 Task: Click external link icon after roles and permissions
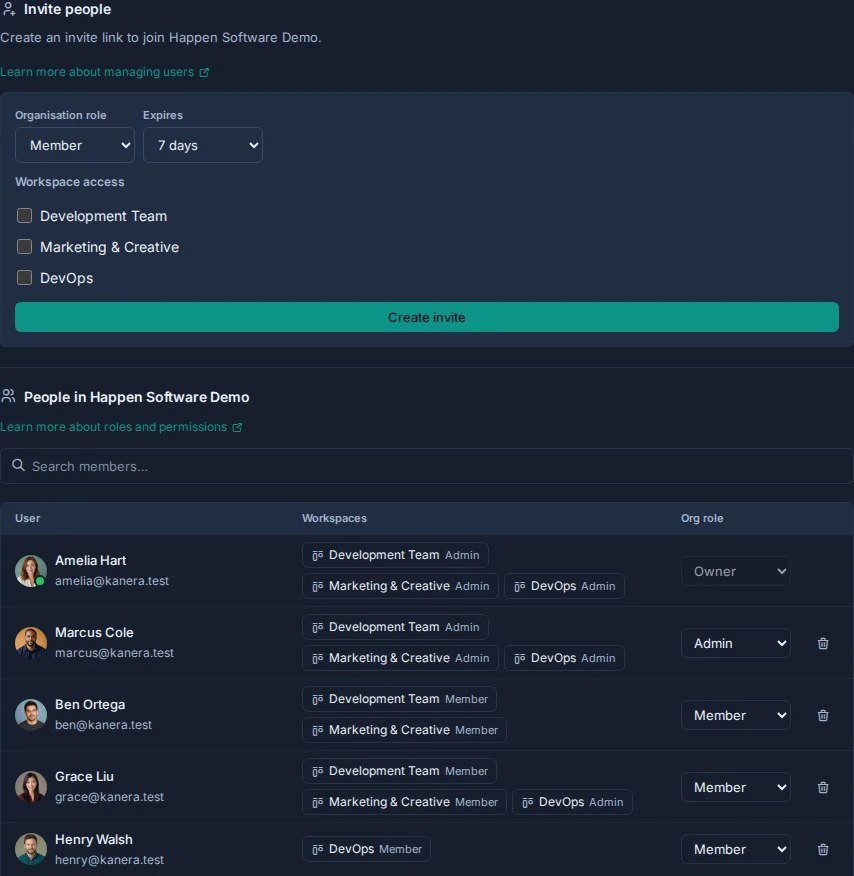click(237, 427)
